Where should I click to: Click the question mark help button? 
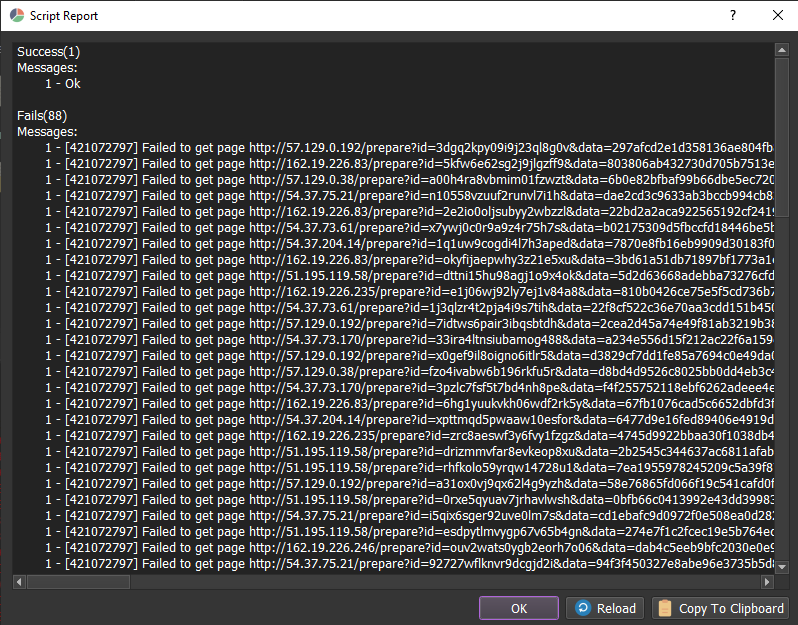(732, 16)
